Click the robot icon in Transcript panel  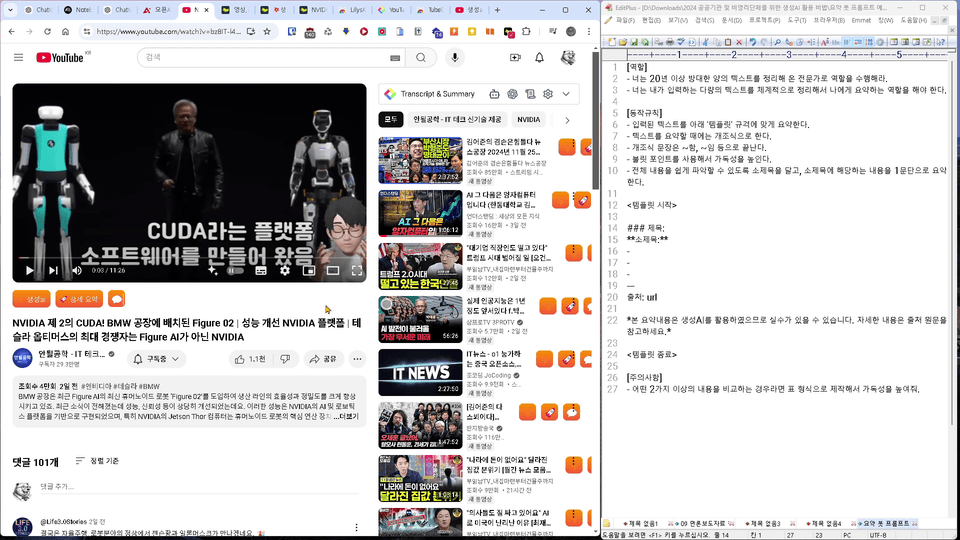pyautogui.click(x=494, y=94)
